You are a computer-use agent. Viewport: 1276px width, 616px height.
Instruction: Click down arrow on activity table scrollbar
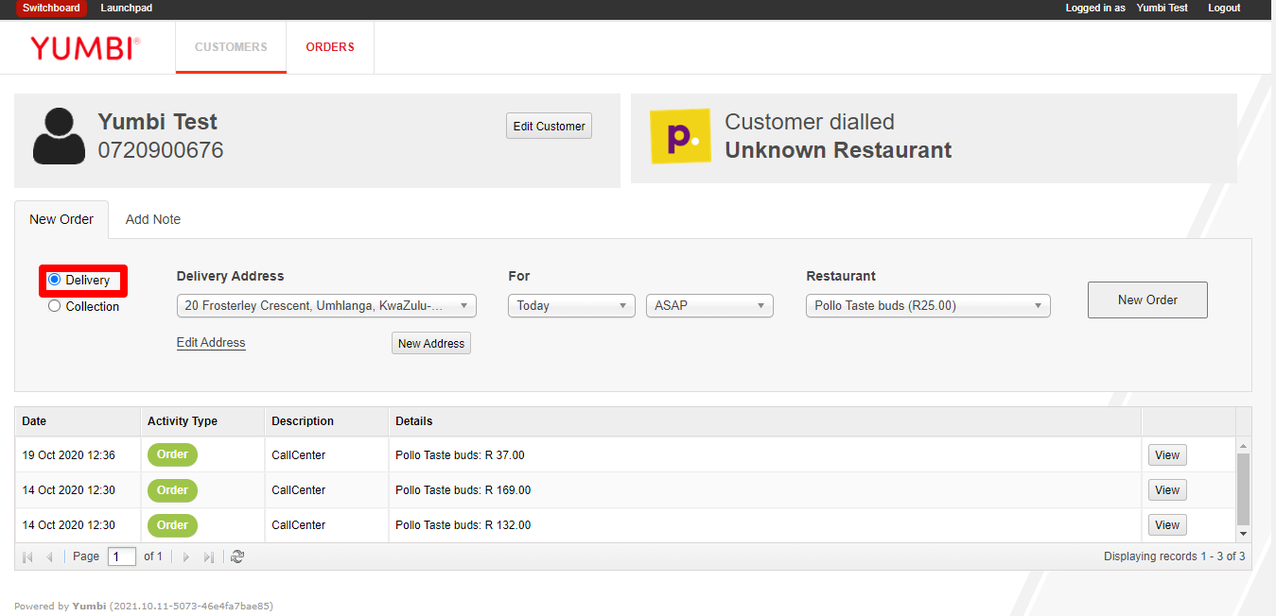coord(1243,533)
